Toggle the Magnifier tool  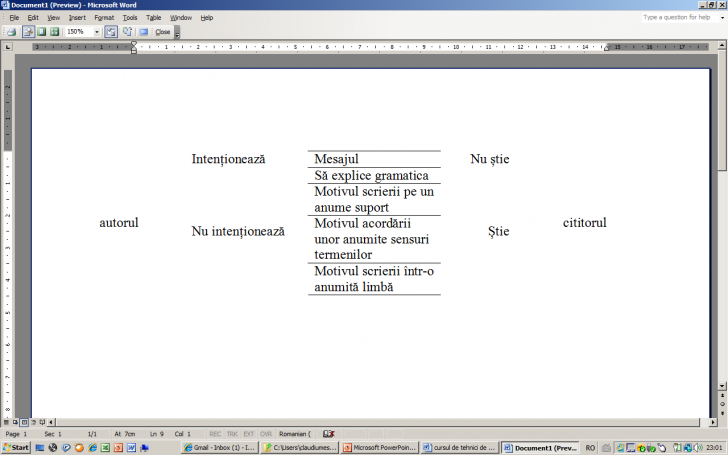tap(27, 32)
